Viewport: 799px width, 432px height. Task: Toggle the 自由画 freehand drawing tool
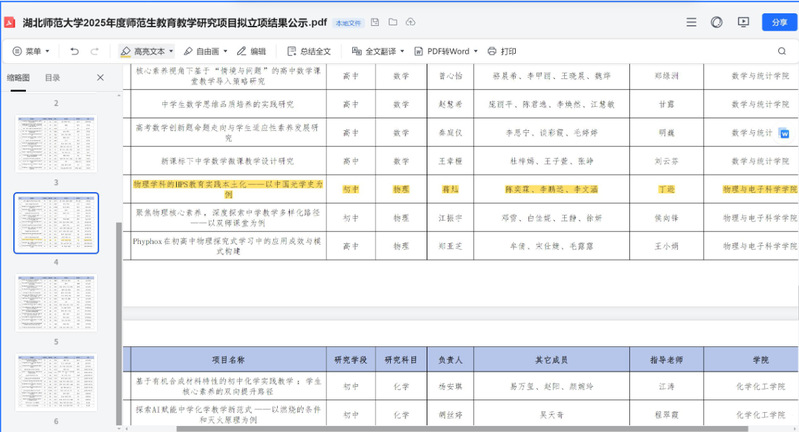[x=202, y=51]
